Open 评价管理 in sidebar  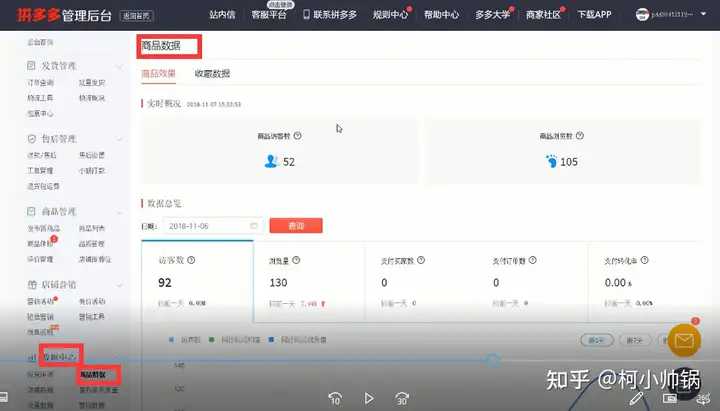click(40, 259)
